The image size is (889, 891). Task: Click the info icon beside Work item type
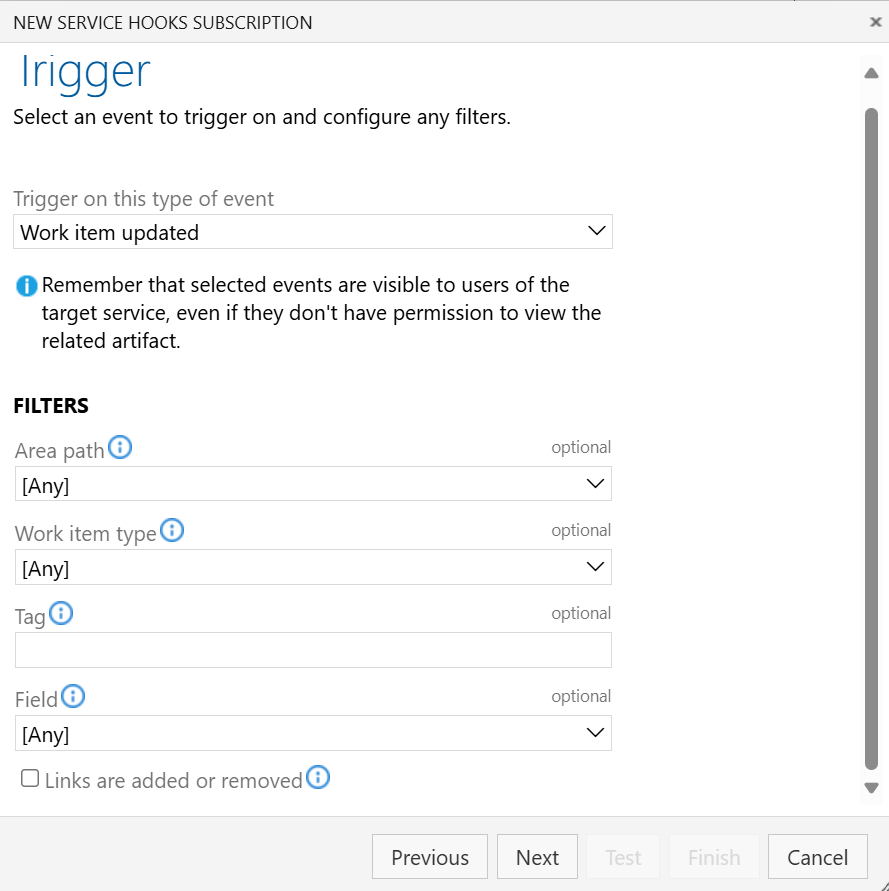[x=172, y=531]
